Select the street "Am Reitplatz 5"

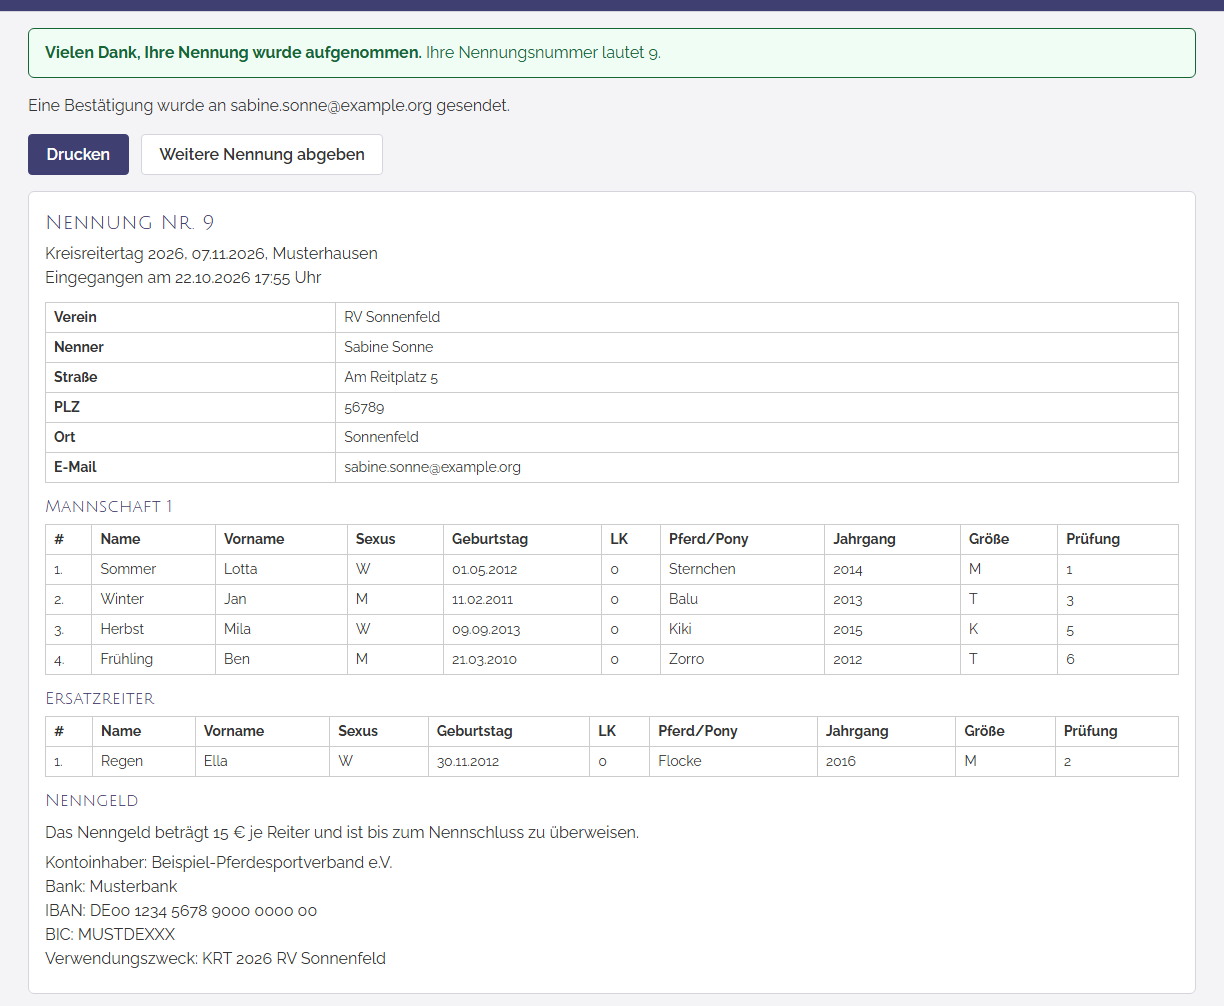(x=391, y=377)
